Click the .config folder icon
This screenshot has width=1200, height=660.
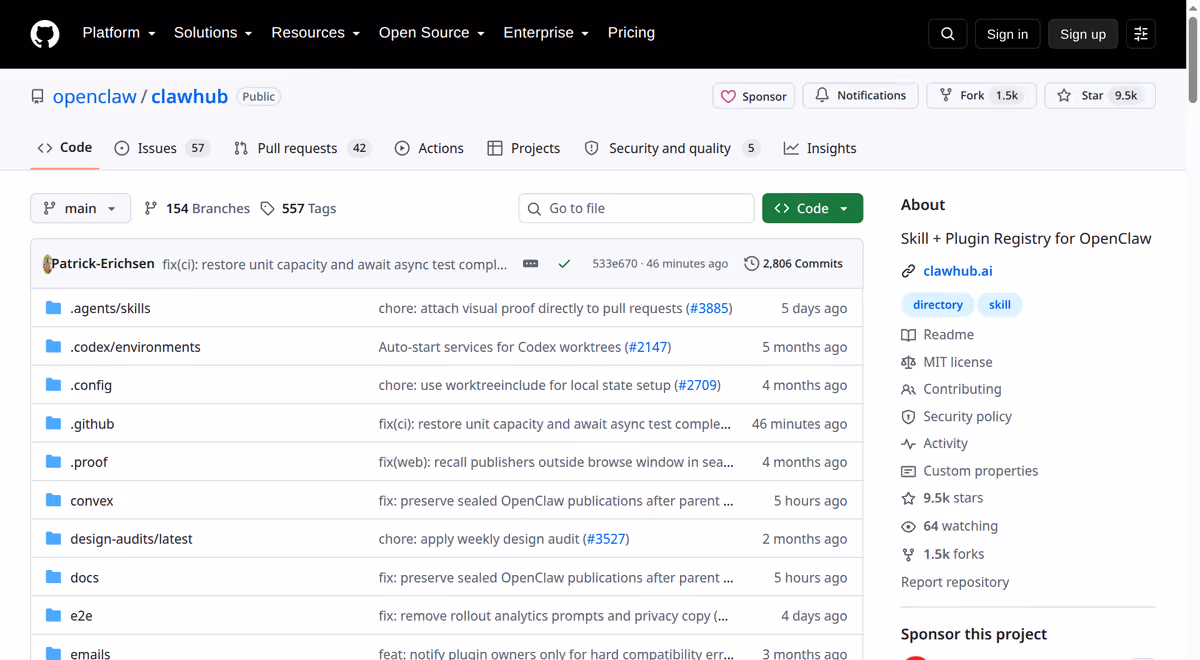(54, 385)
